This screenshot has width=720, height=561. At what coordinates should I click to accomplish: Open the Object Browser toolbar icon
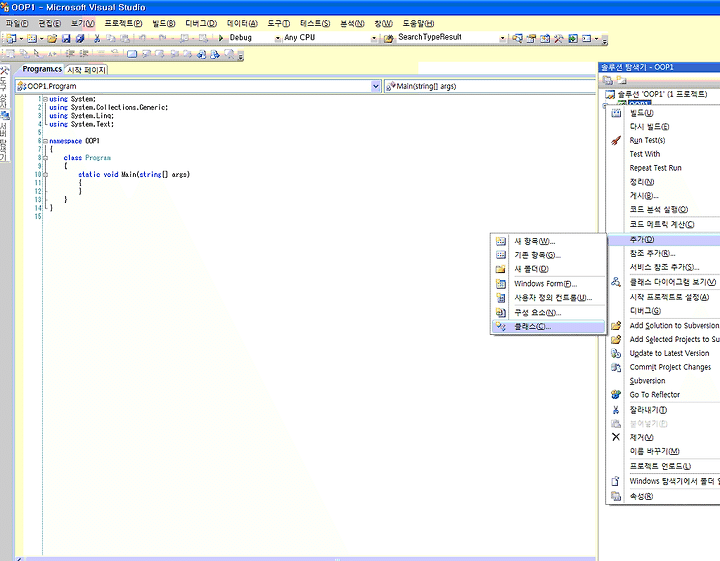545,39
